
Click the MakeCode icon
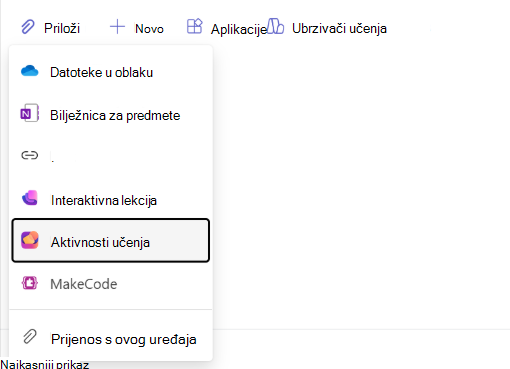click(x=30, y=283)
